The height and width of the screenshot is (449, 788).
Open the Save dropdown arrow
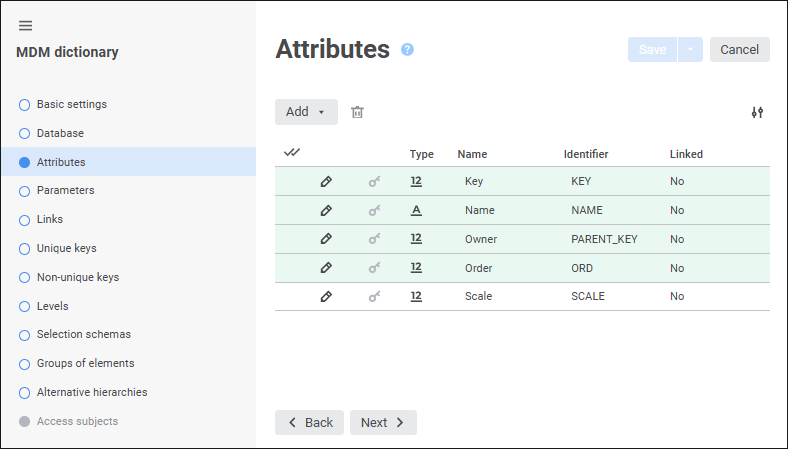[690, 50]
